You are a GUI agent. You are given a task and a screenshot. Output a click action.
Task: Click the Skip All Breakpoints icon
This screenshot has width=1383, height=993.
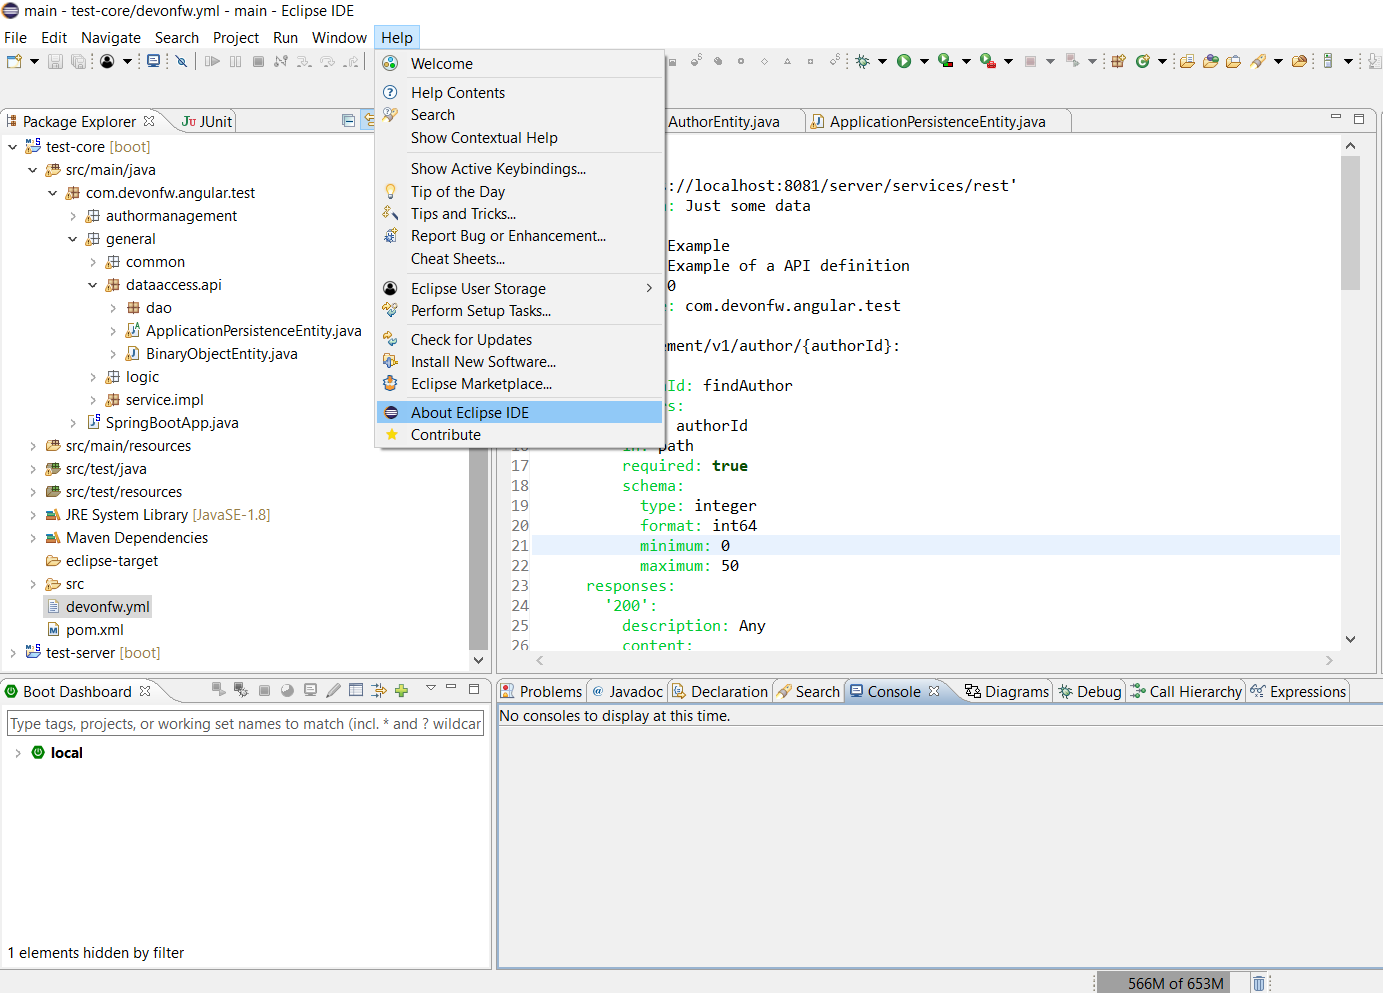181,62
